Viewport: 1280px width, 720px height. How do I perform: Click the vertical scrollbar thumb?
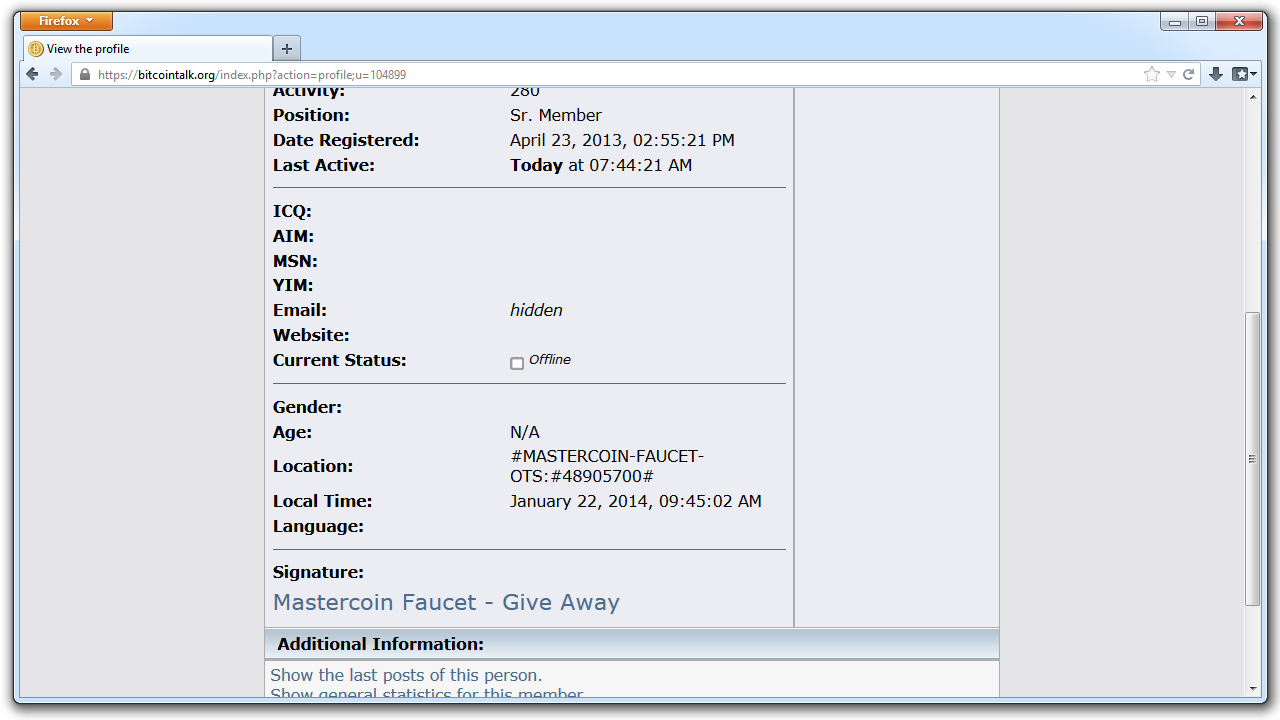tap(1253, 458)
